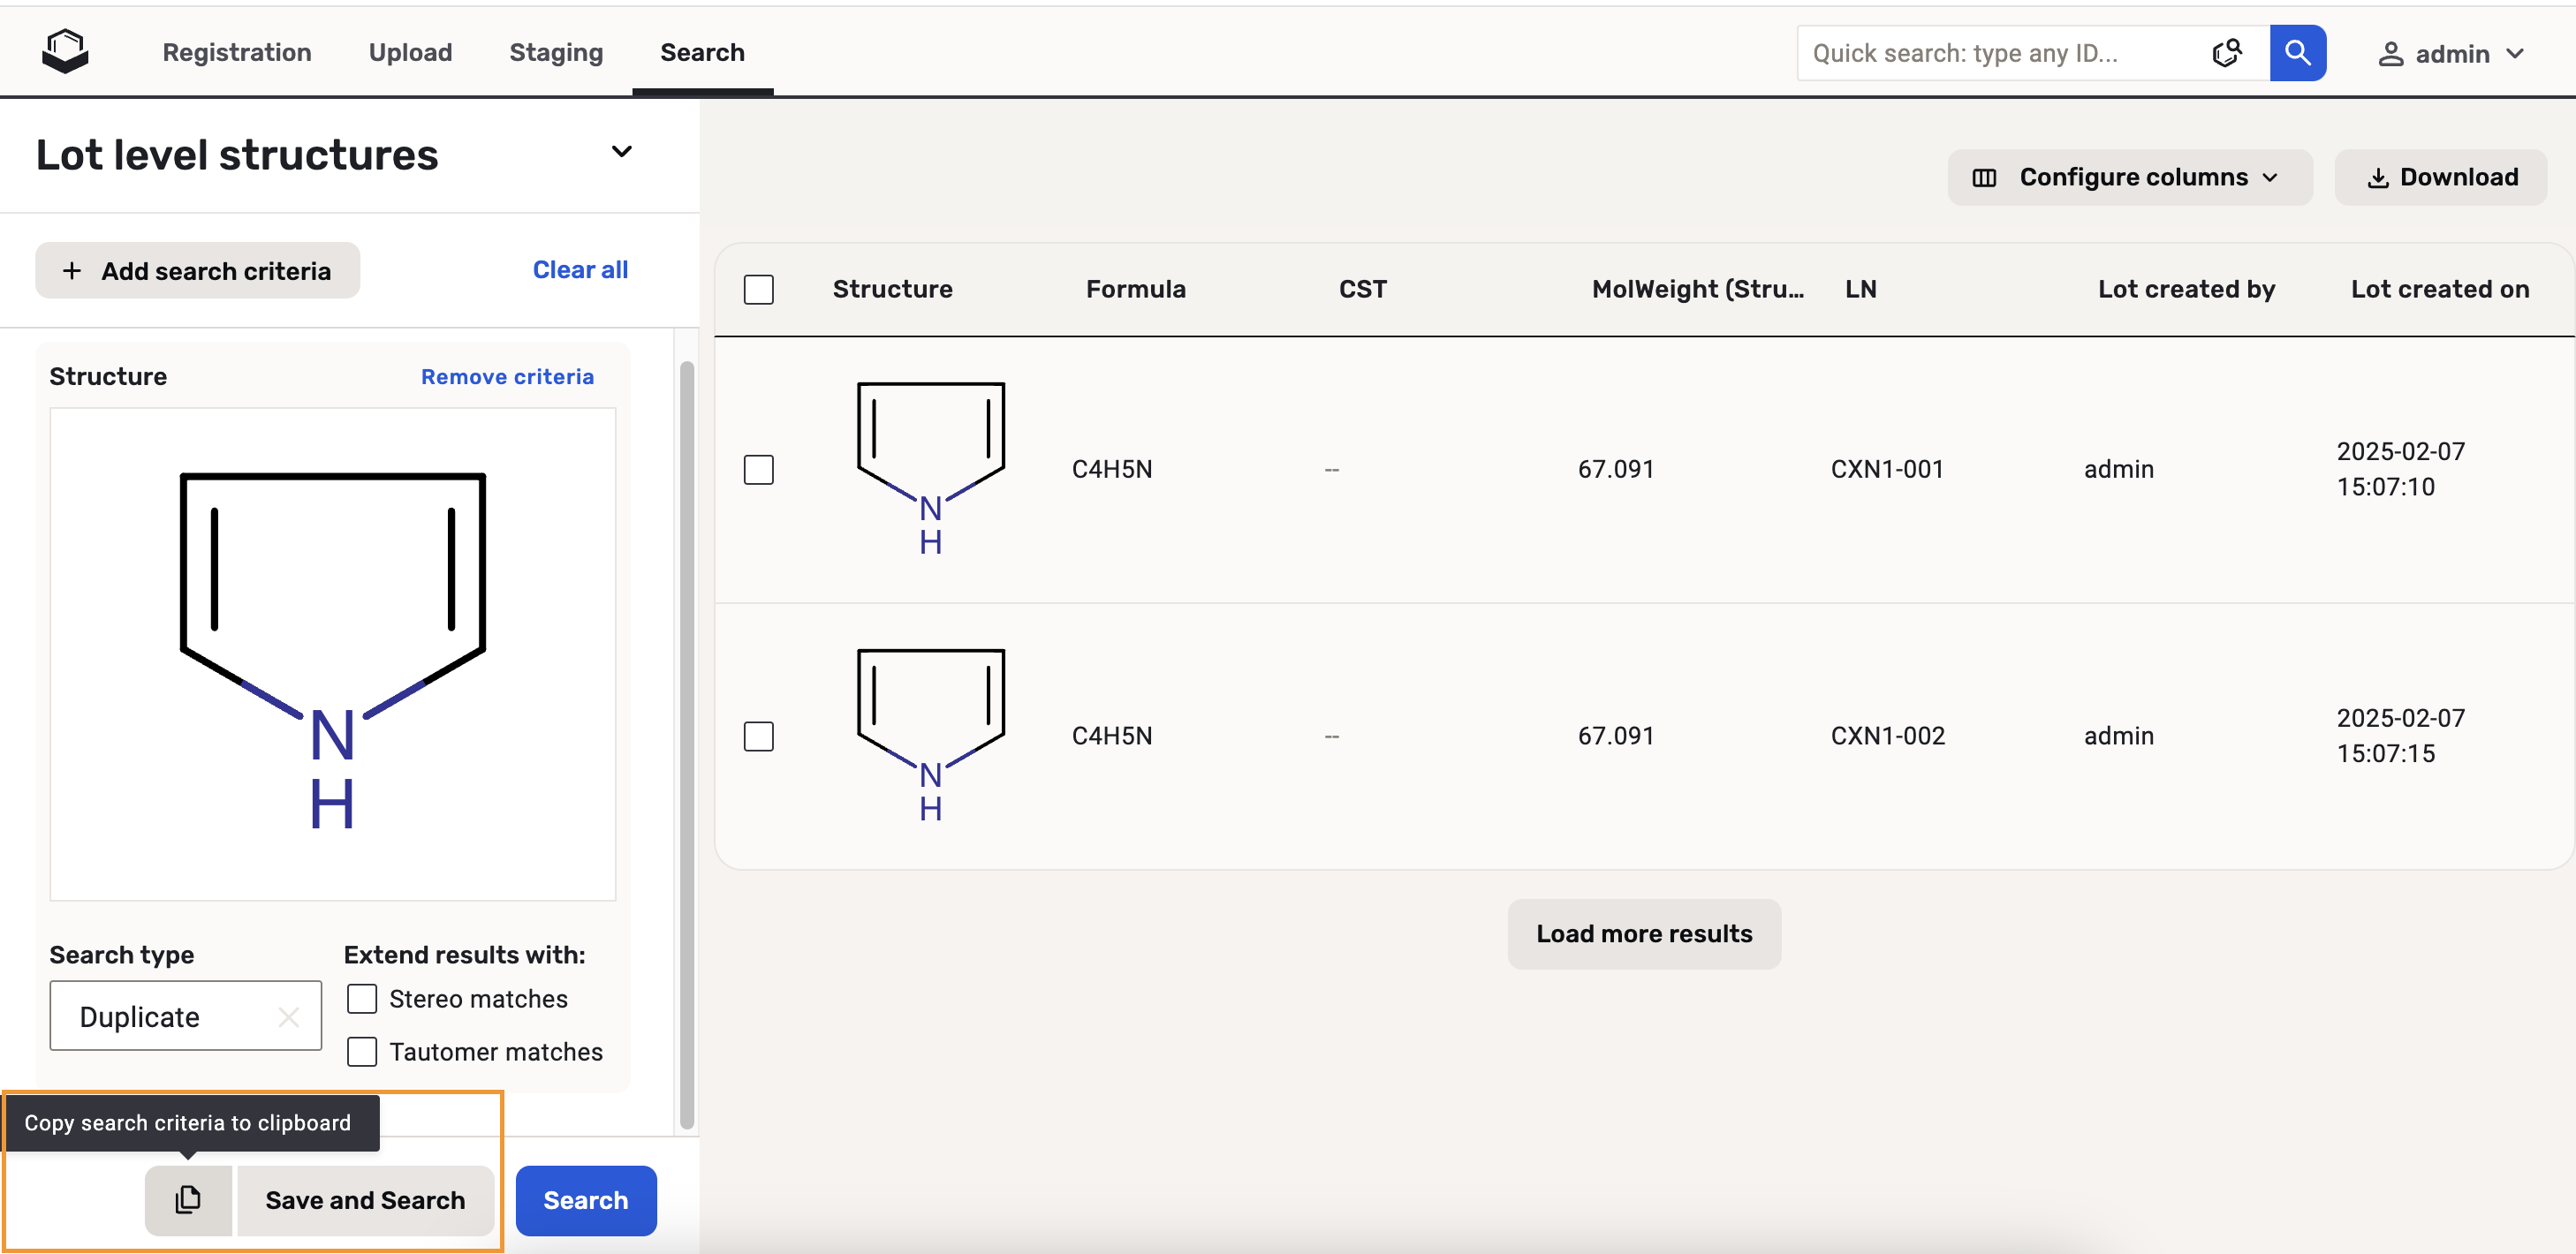Open the admin user menu
This screenshot has width=2576, height=1254.
coord(2451,53)
